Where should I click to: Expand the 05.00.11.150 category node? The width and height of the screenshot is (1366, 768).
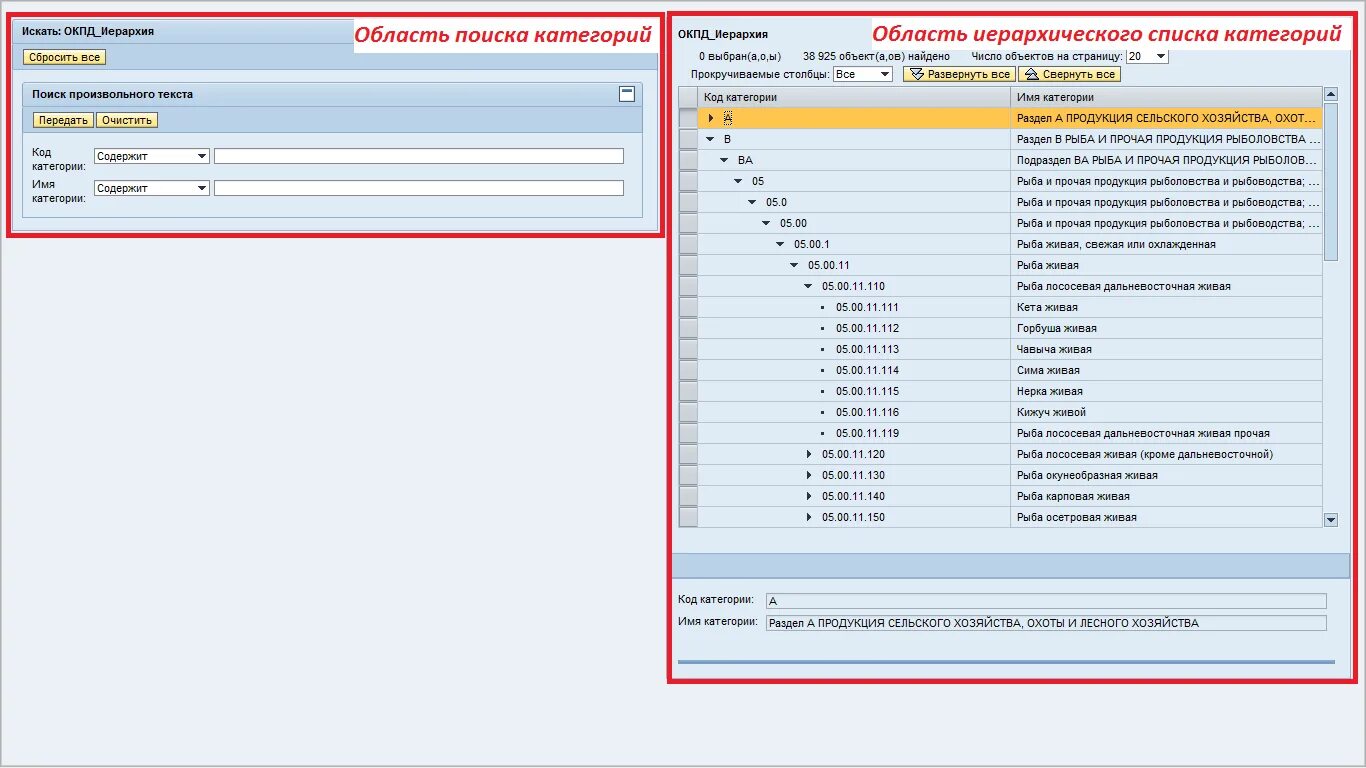[809, 517]
